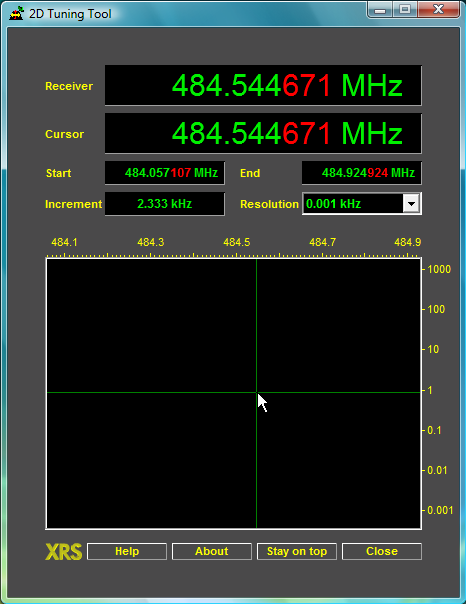Click the 0.1 vertical scale label
Screen dimensions: 466x604
pos(434,430)
